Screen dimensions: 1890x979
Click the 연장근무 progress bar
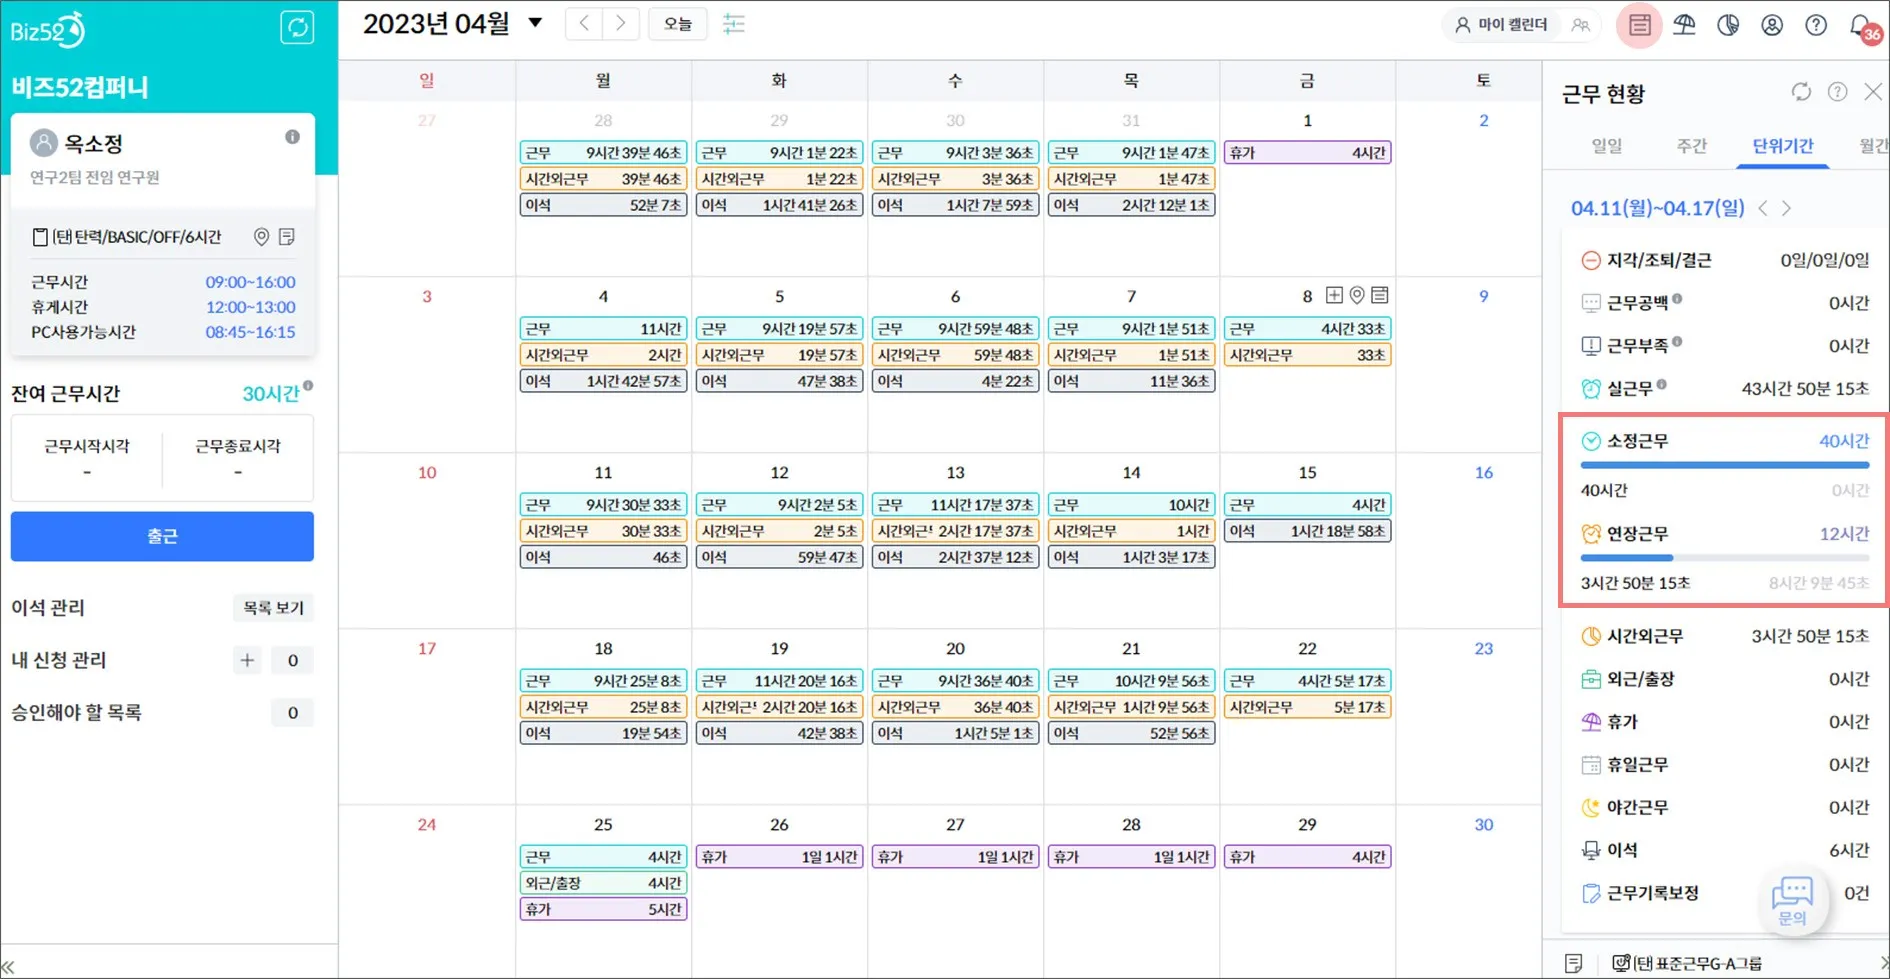[1724, 558]
